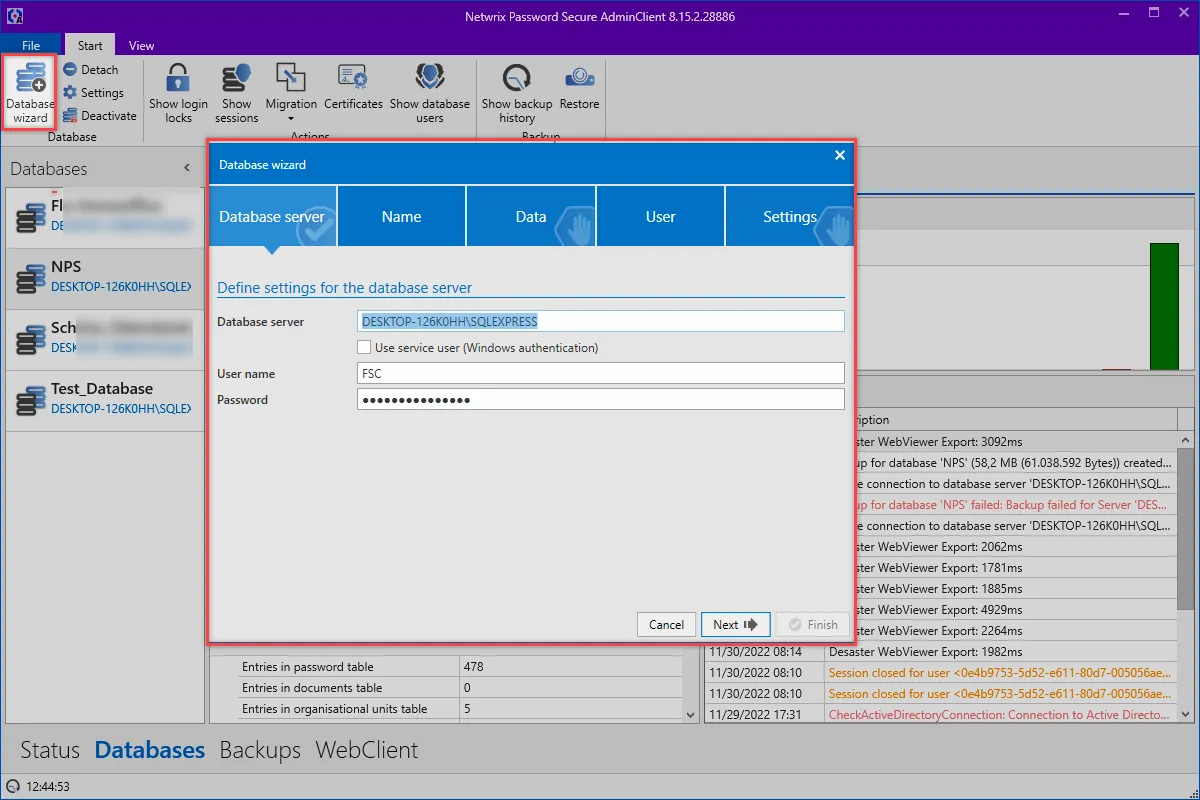The width and height of the screenshot is (1200, 800).
Task: Click the clock icon in the status bar
Action: tap(12, 787)
